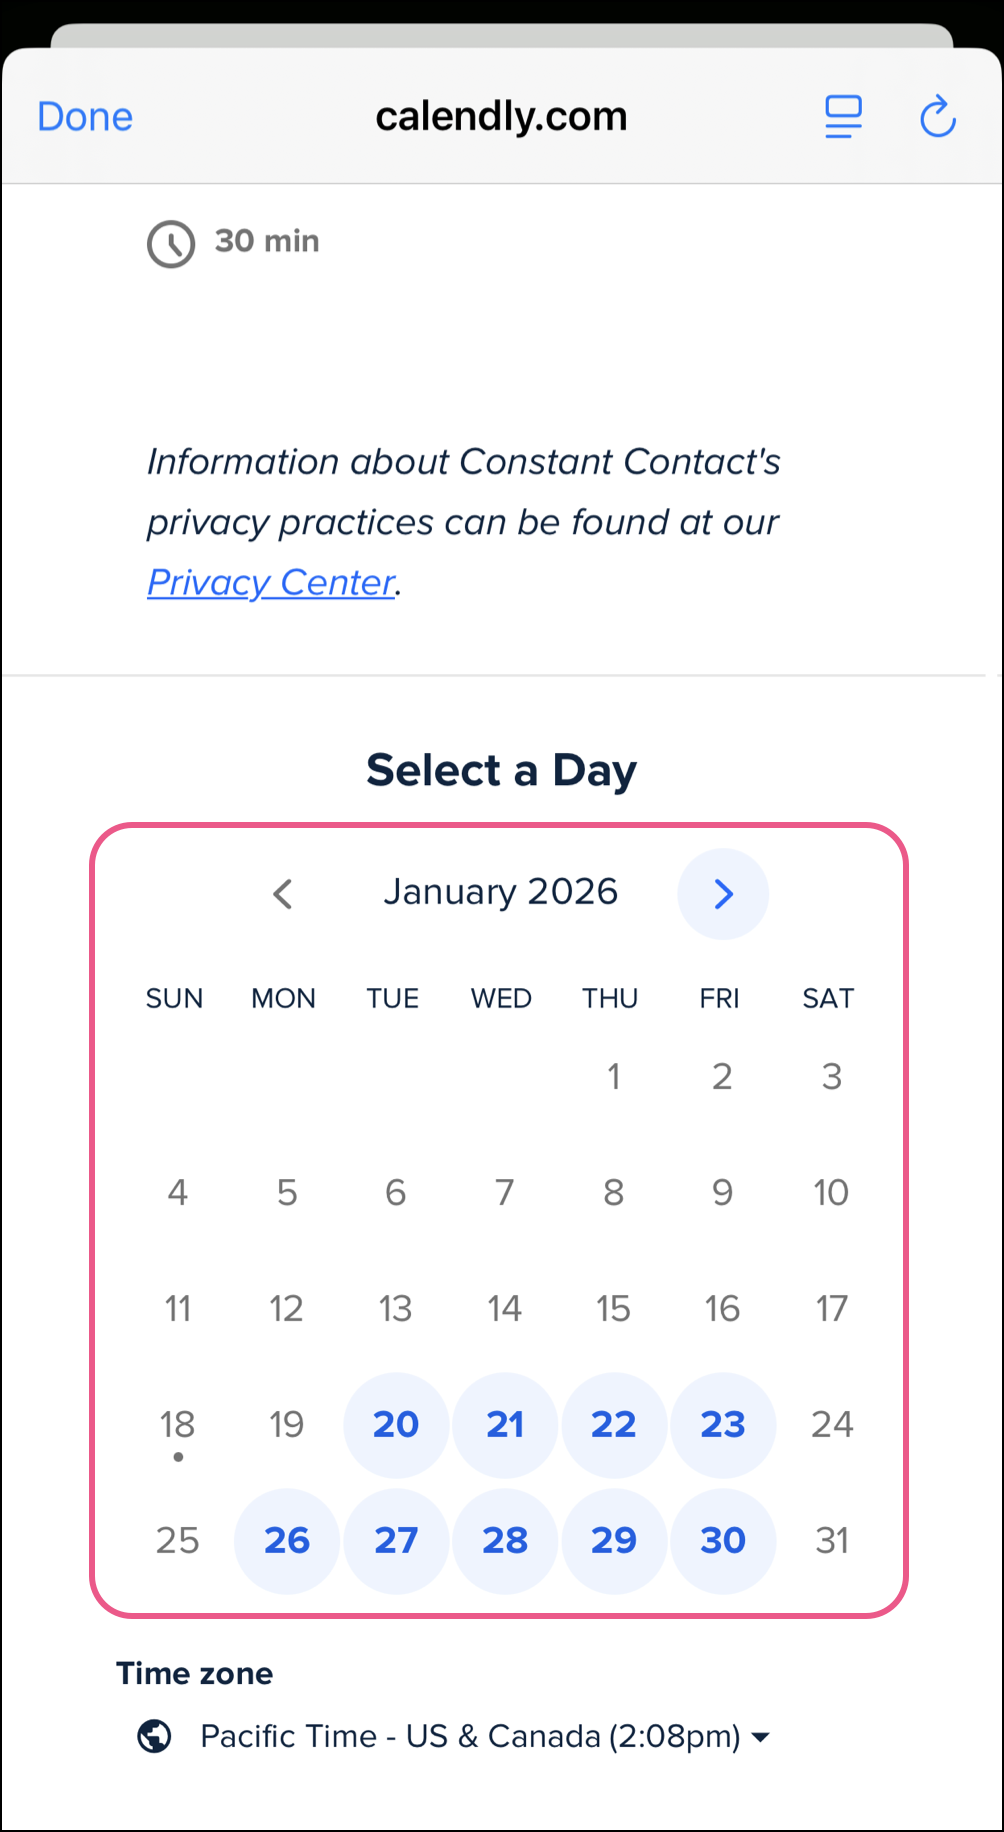Viewport: 1004px width, 1832px height.
Task: Choose Friday January 23
Action: click(x=722, y=1424)
